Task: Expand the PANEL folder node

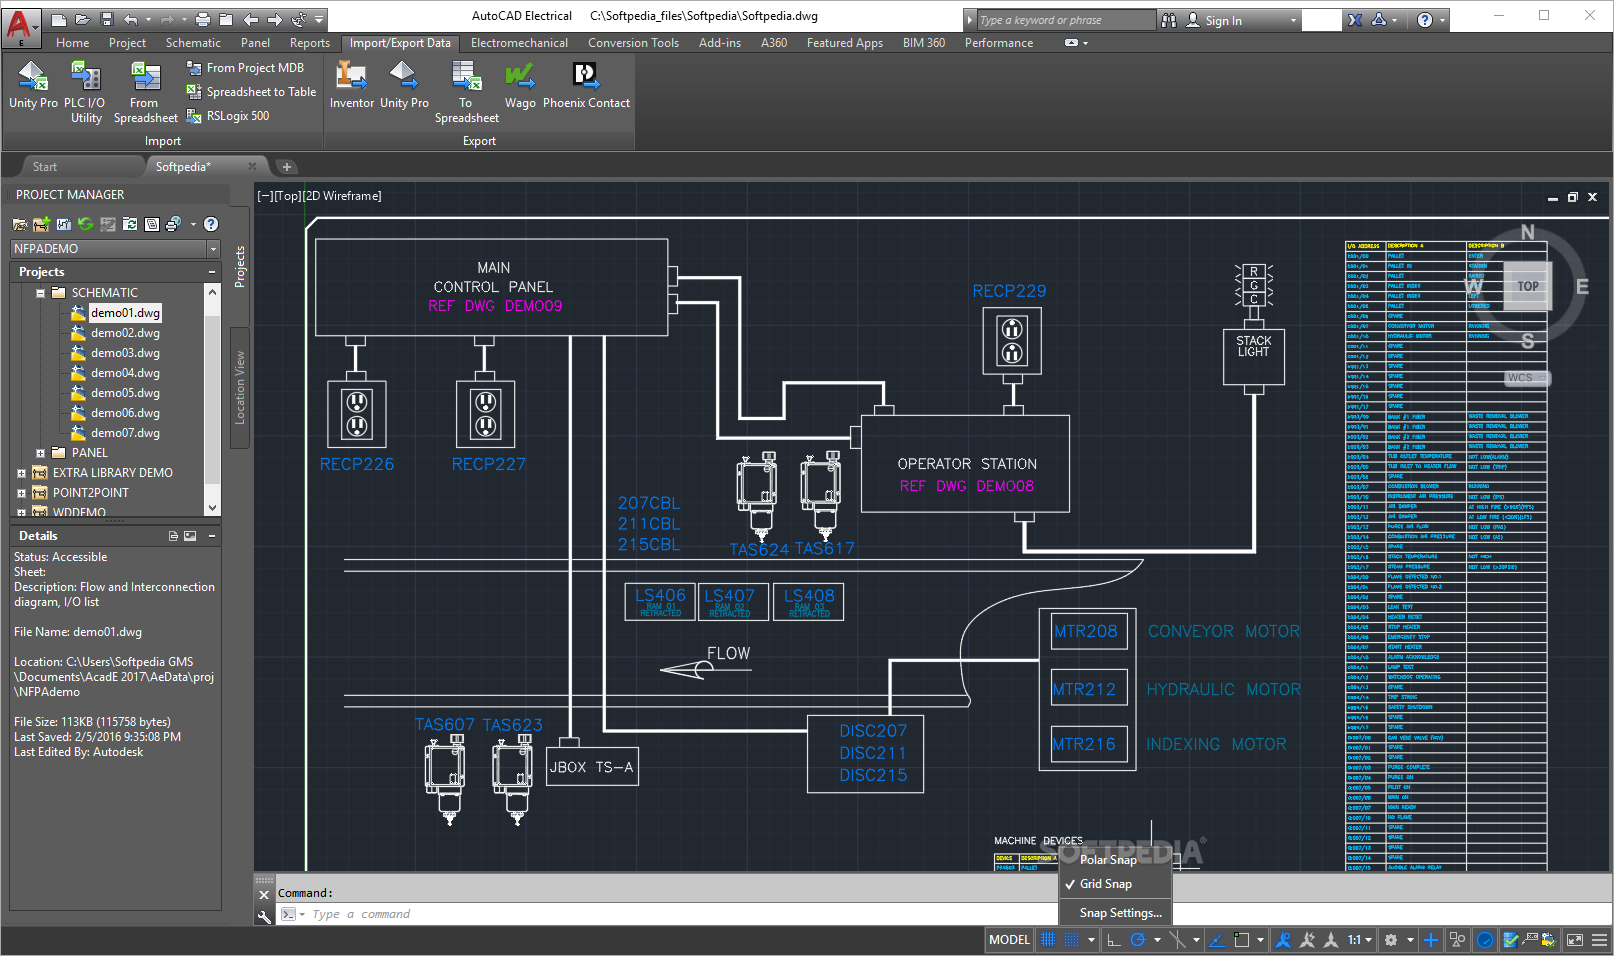Action: point(40,453)
